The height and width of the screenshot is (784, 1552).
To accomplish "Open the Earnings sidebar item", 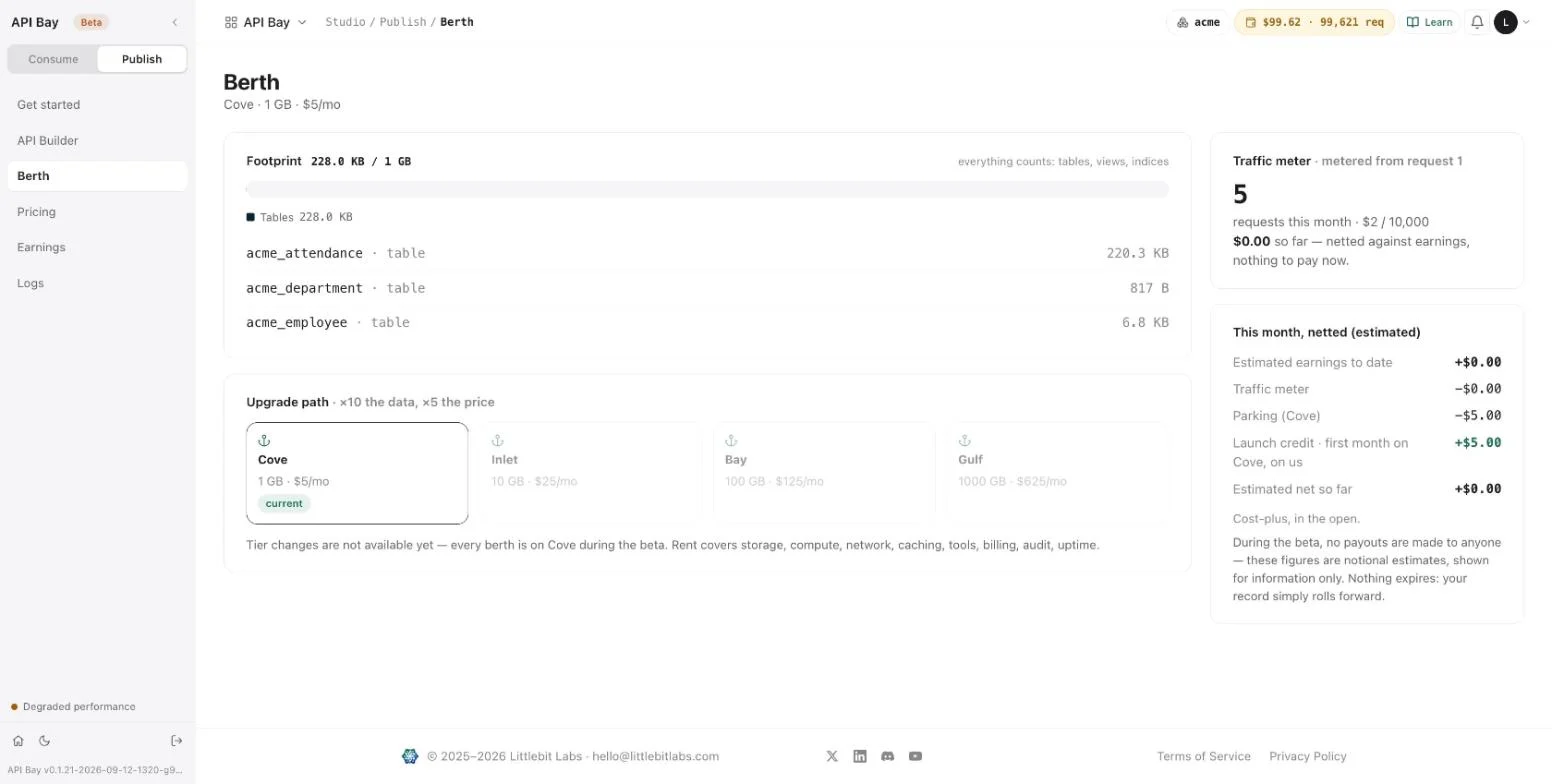I will click(x=97, y=247).
